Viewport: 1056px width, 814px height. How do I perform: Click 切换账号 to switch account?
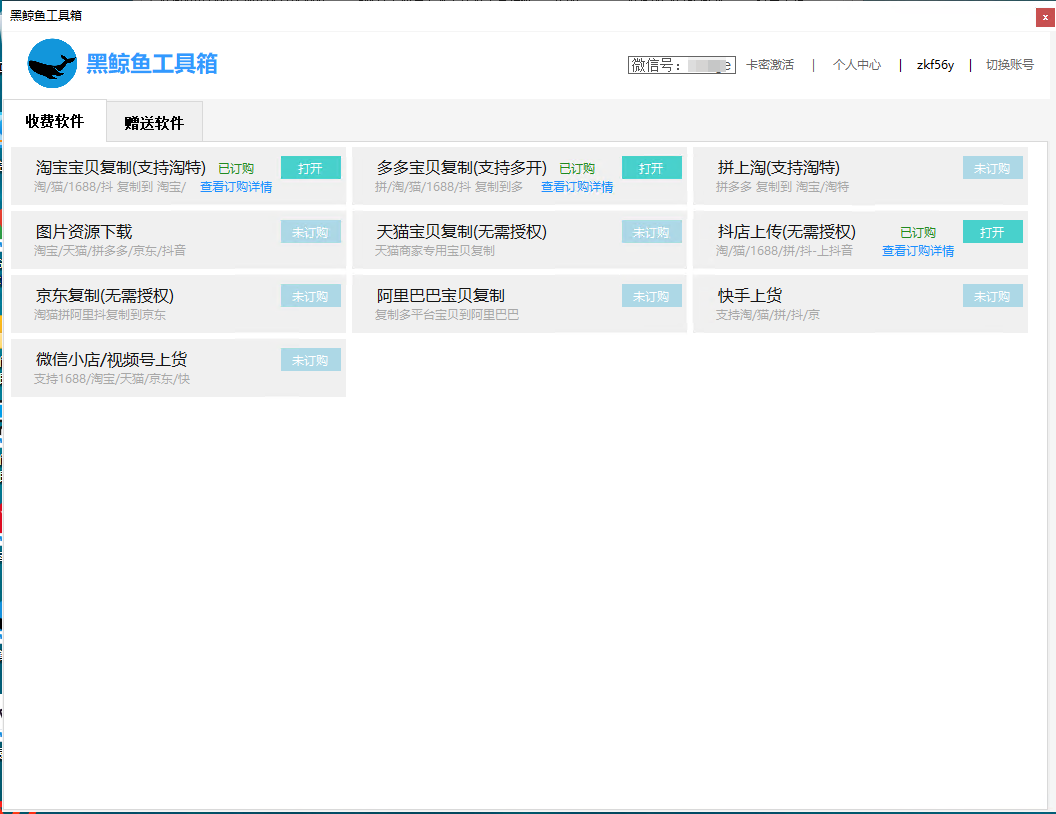pyautogui.click(x=1010, y=65)
